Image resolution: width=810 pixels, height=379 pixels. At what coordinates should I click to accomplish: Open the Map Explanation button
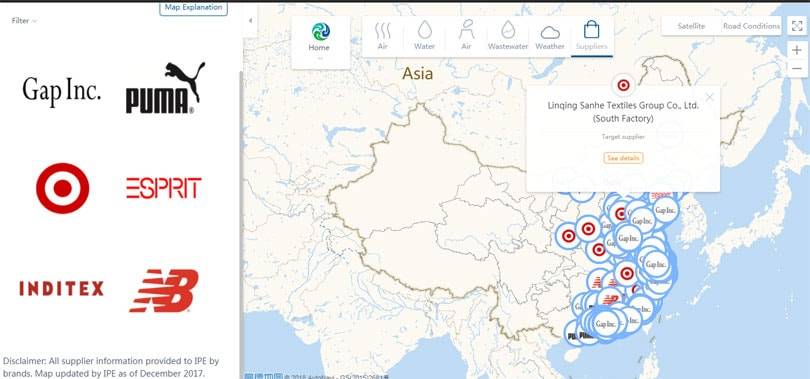[193, 7]
